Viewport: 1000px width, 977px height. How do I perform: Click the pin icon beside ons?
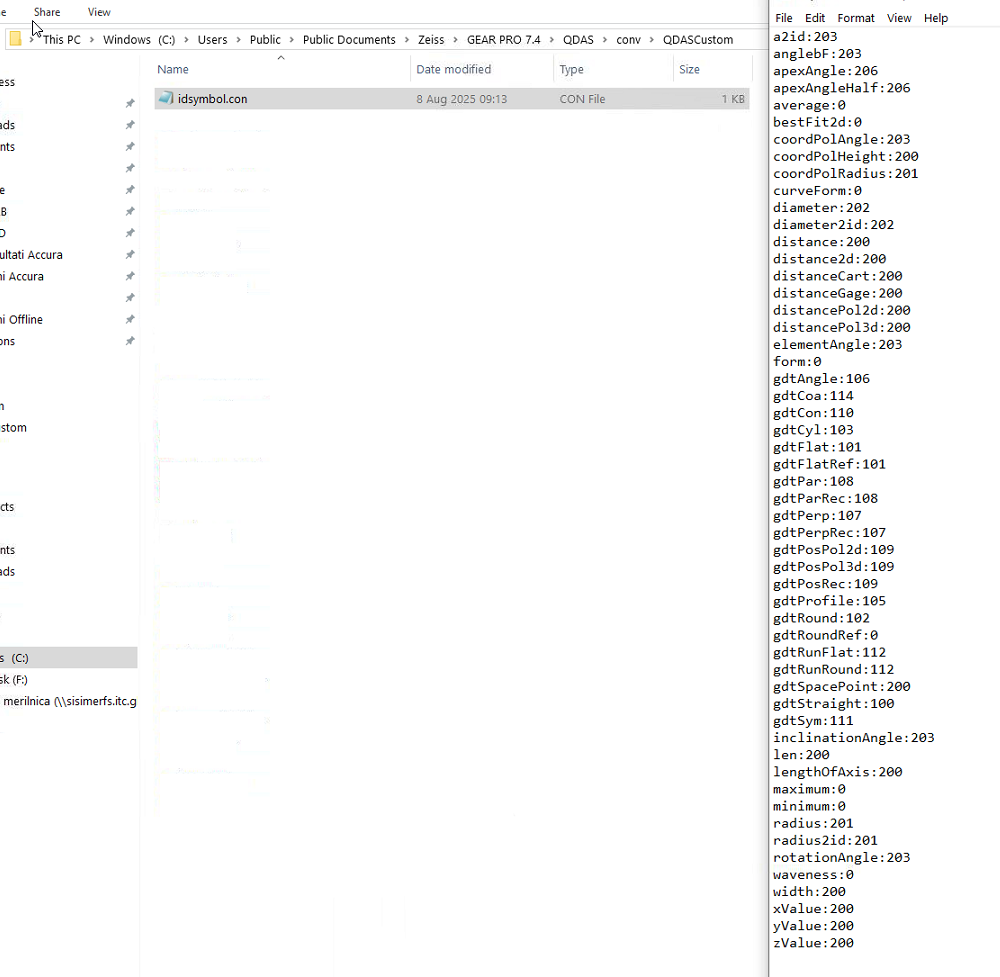(130, 341)
